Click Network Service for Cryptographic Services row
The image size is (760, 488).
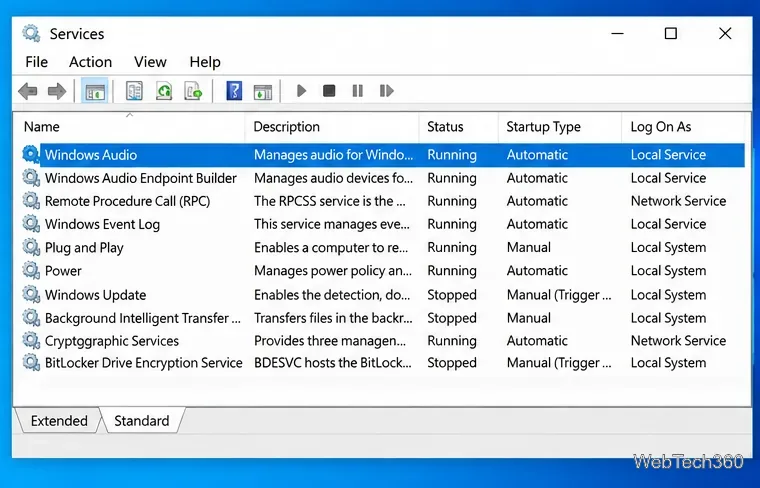pyautogui.click(x=678, y=341)
